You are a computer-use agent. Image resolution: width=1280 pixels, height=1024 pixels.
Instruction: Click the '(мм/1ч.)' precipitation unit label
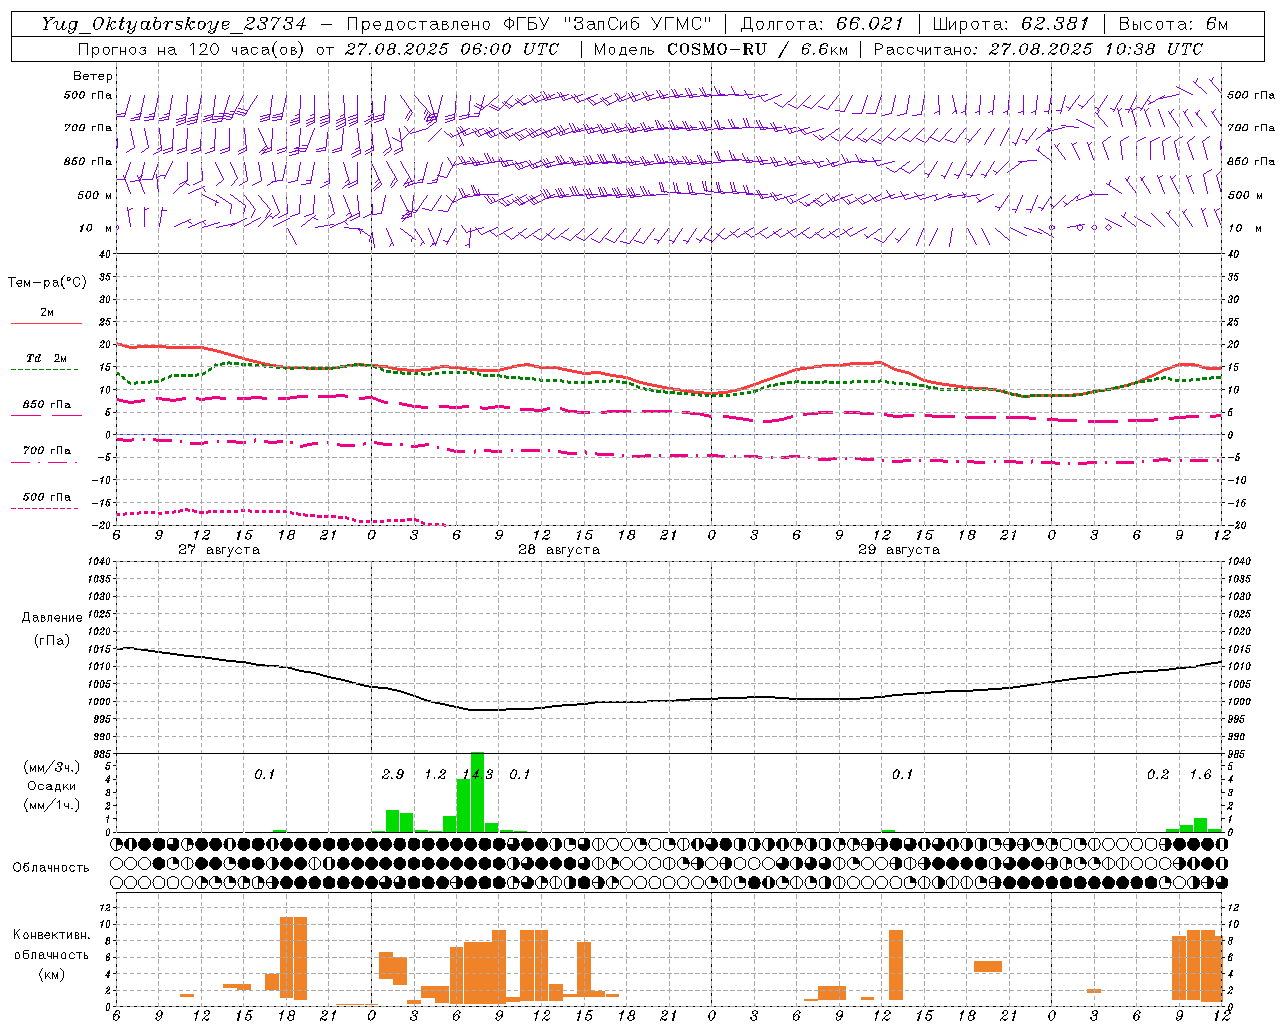click(52, 805)
